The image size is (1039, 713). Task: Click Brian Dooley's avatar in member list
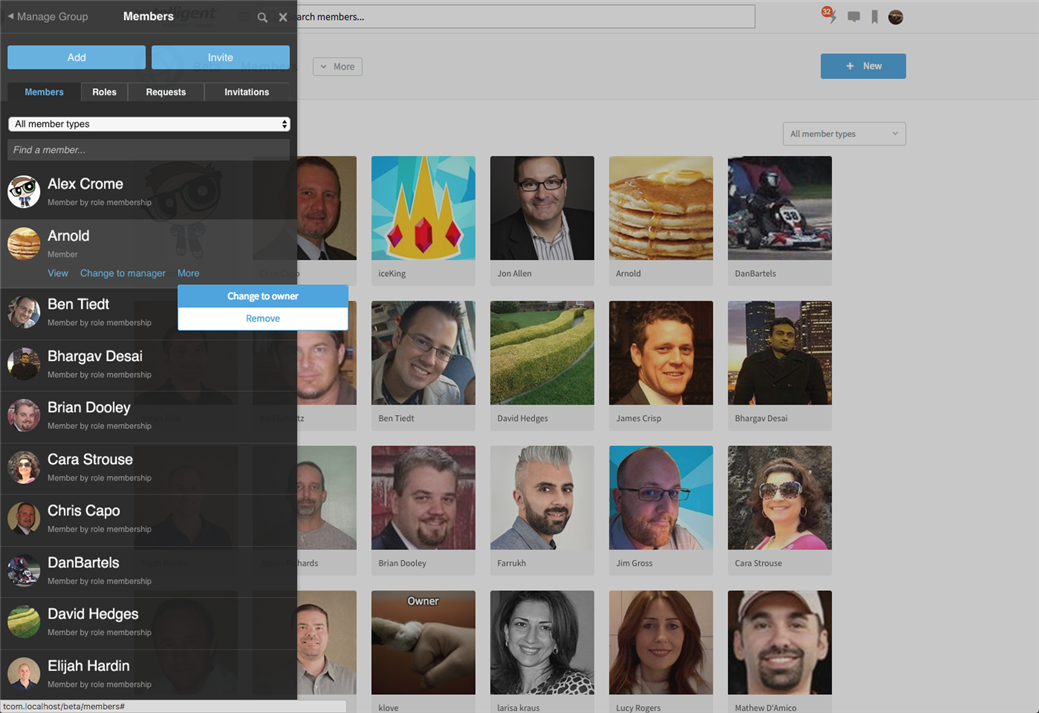(24, 415)
